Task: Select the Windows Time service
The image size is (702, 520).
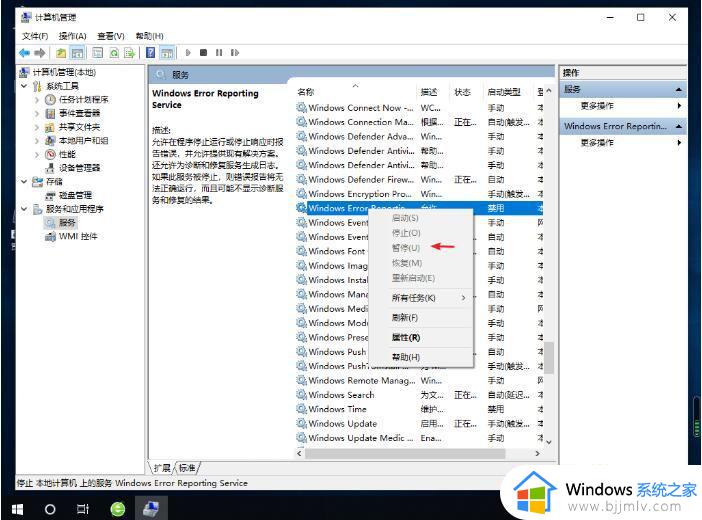Action: pyautogui.click(x=419, y=409)
